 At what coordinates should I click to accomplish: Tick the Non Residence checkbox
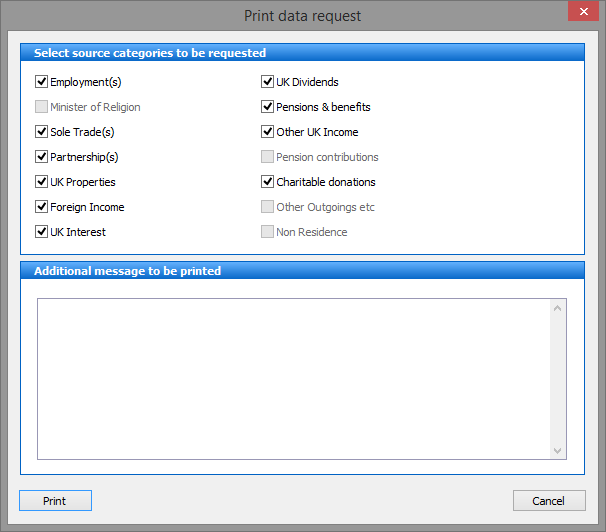(x=267, y=231)
